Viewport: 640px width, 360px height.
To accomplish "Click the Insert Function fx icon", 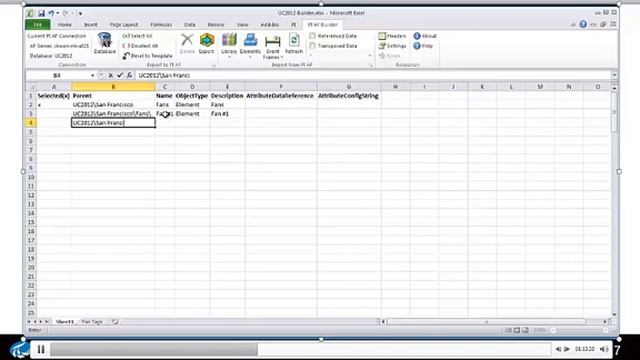I will tap(129, 75).
